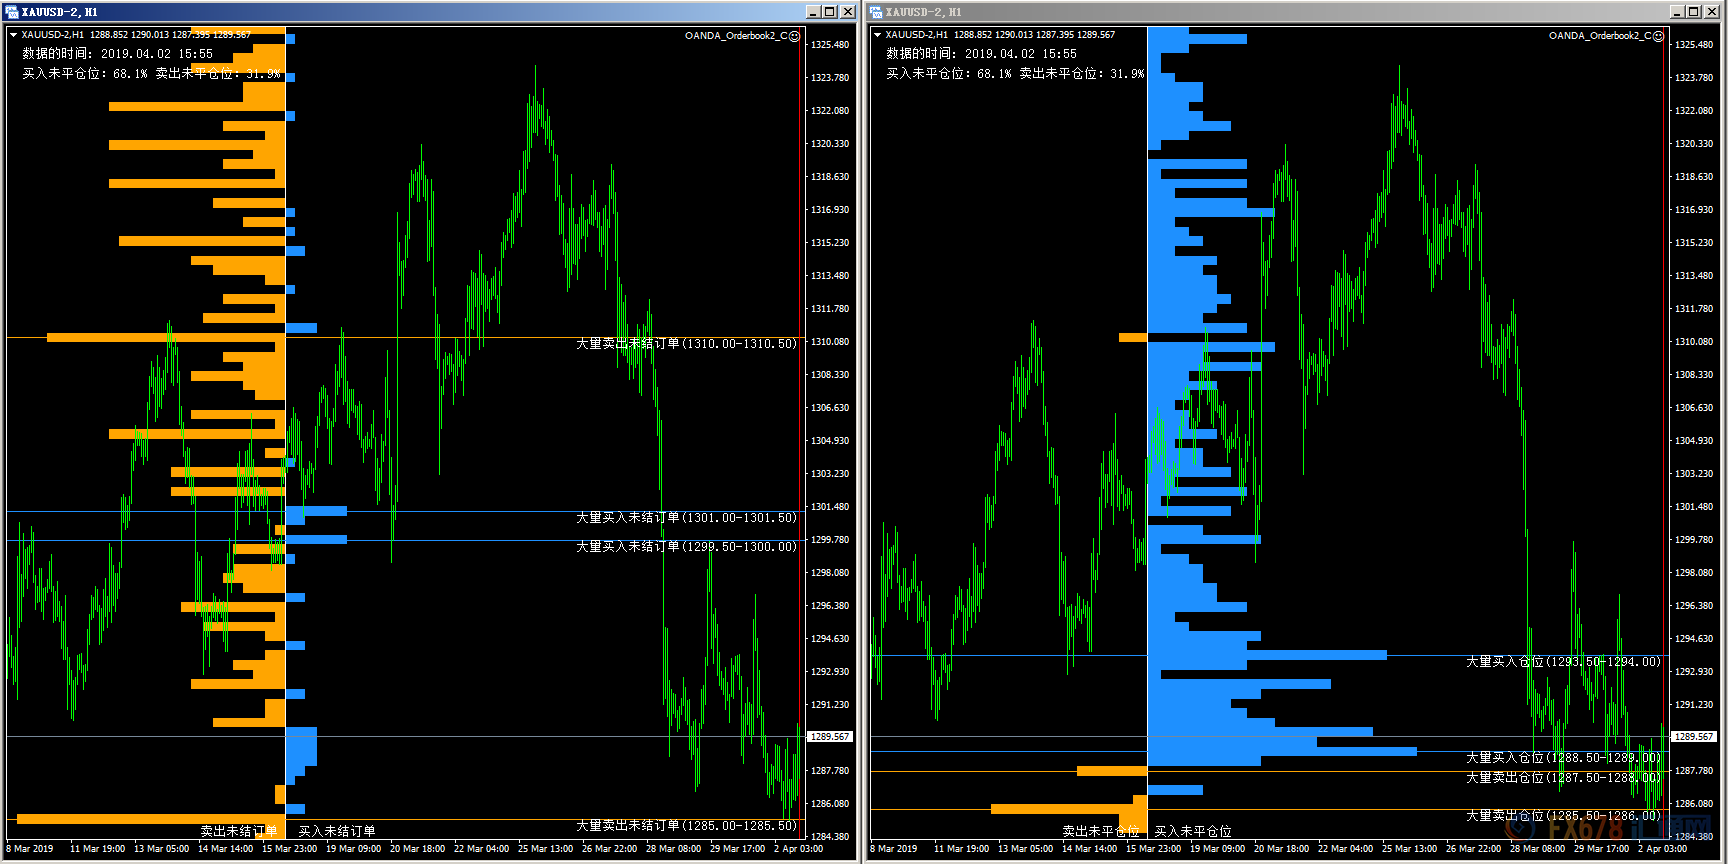This screenshot has width=1729, height=864.
Task: Click current price tag 1289.567 on the left chart axis
Action: 830,737
